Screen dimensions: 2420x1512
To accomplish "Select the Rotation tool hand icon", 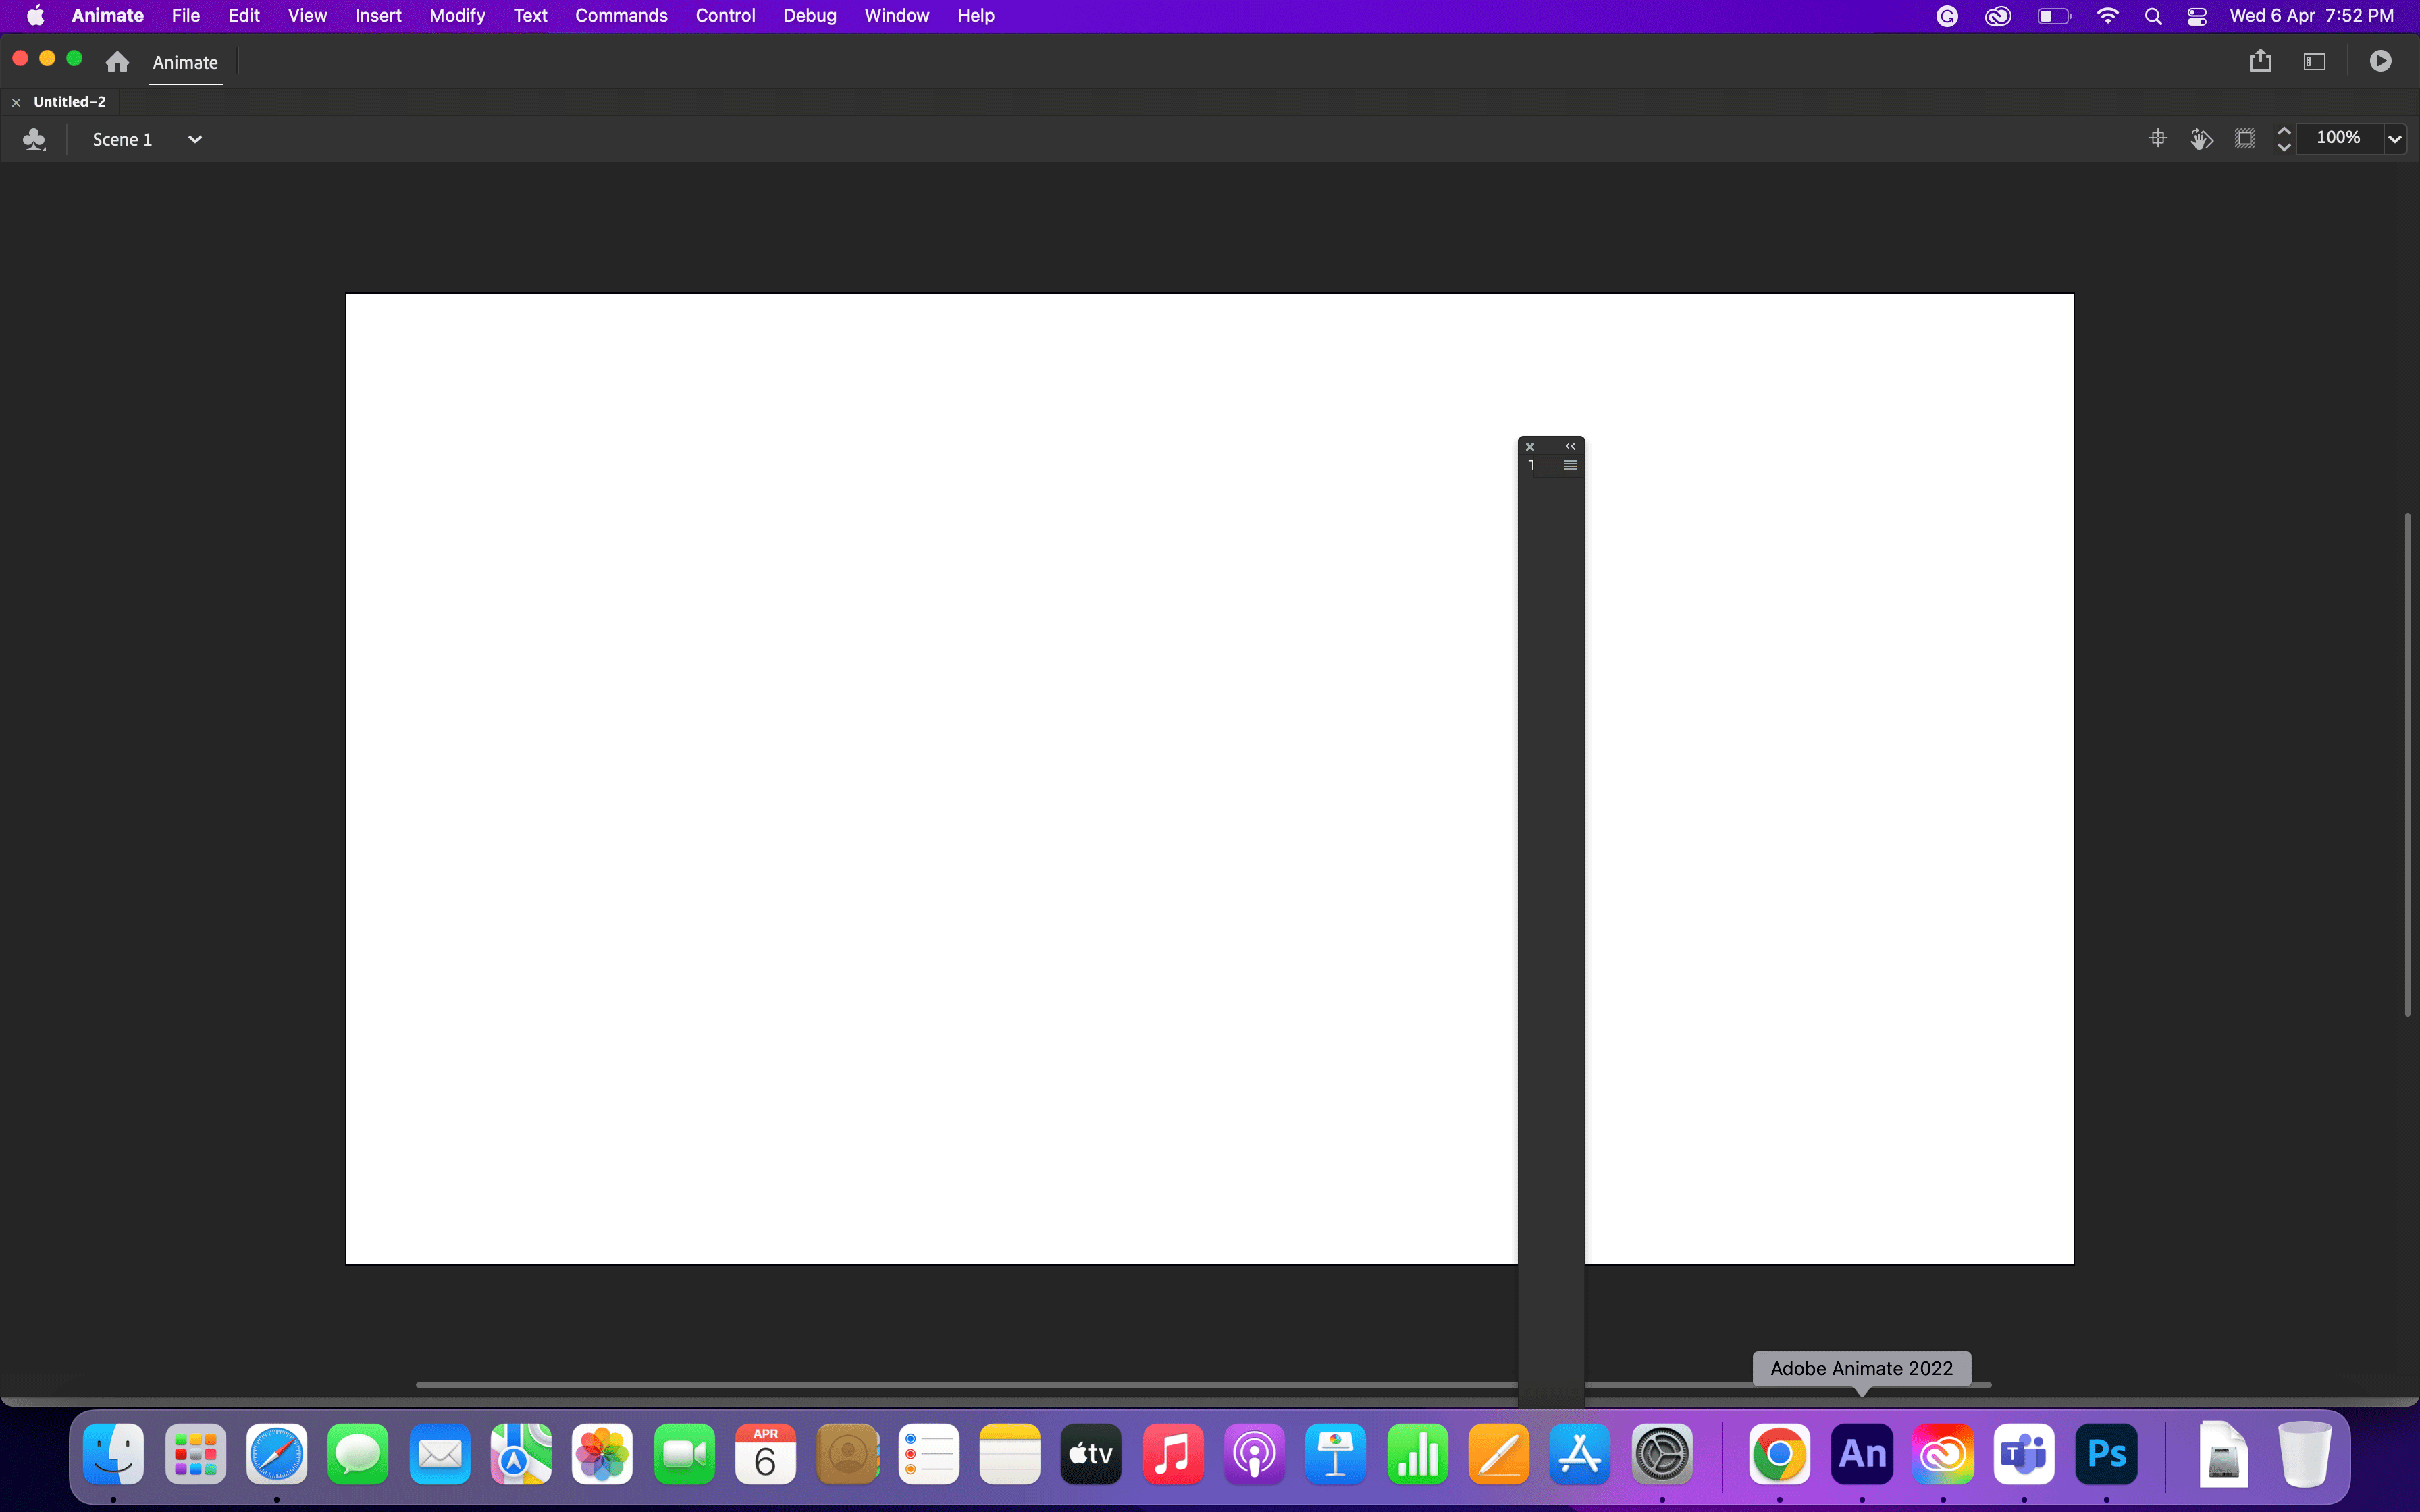I will pyautogui.click(x=2201, y=139).
